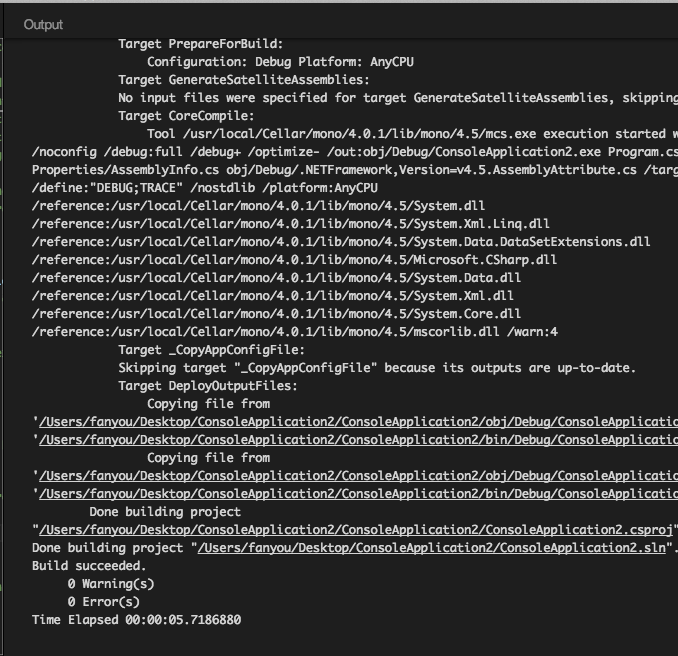678x656 pixels.
Task: Click the System.Xml.Linq.dll reference line
Action: [291, 224]
